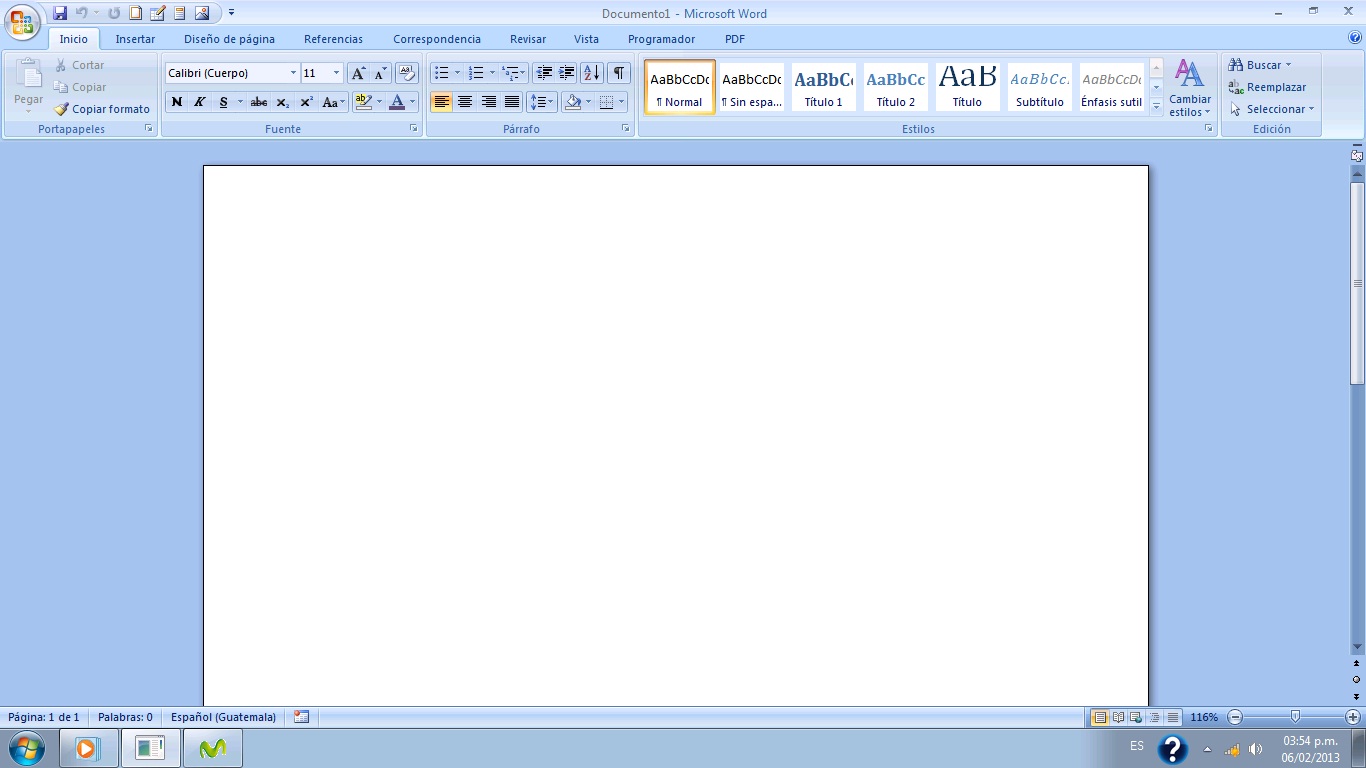Click the Ordenar alphabetical sort icon
The image size is (1366, 768).
click(x=592, y=73)
